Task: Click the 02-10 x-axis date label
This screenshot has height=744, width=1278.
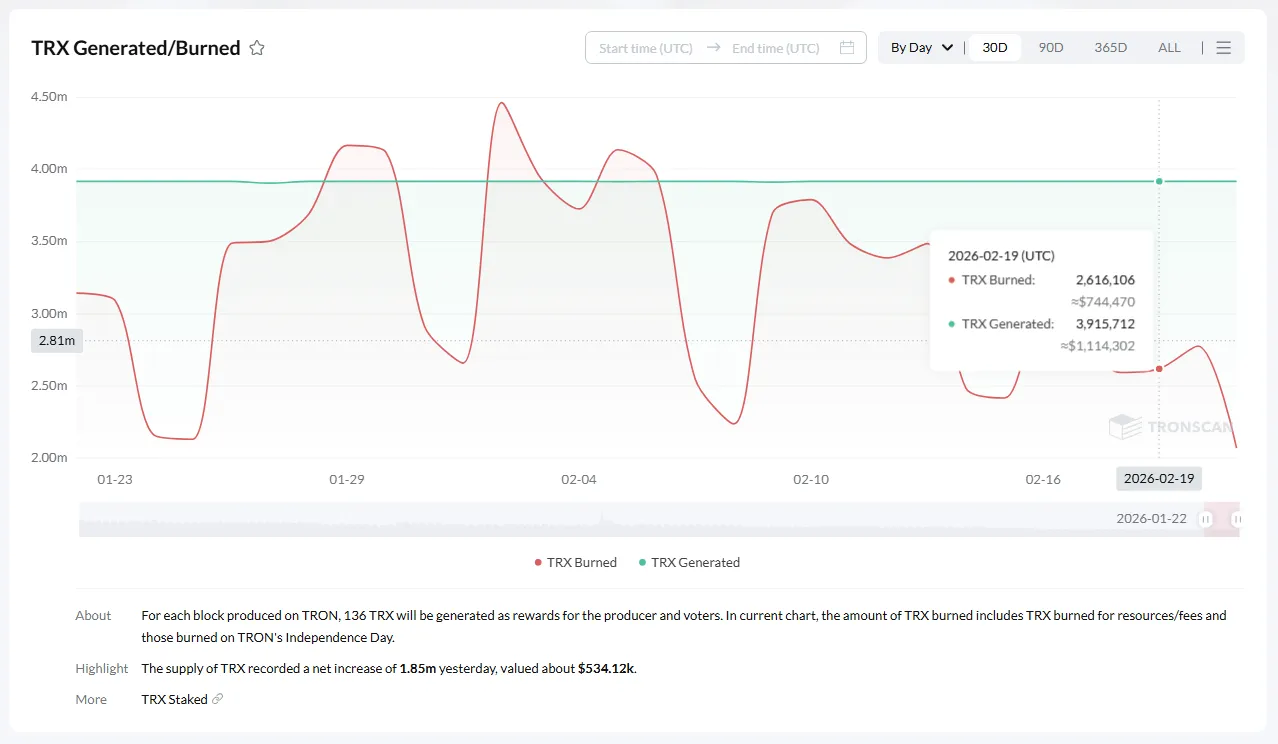Action: pos(811,479)
